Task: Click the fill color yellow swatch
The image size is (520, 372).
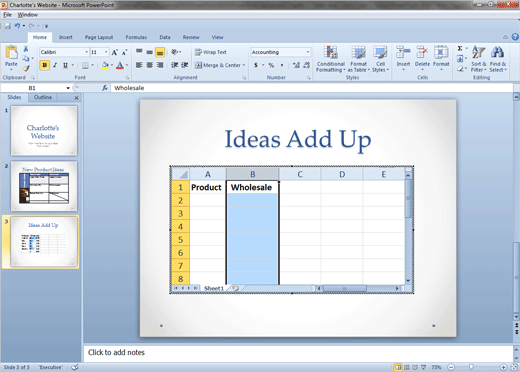Action: click(105, 65)
